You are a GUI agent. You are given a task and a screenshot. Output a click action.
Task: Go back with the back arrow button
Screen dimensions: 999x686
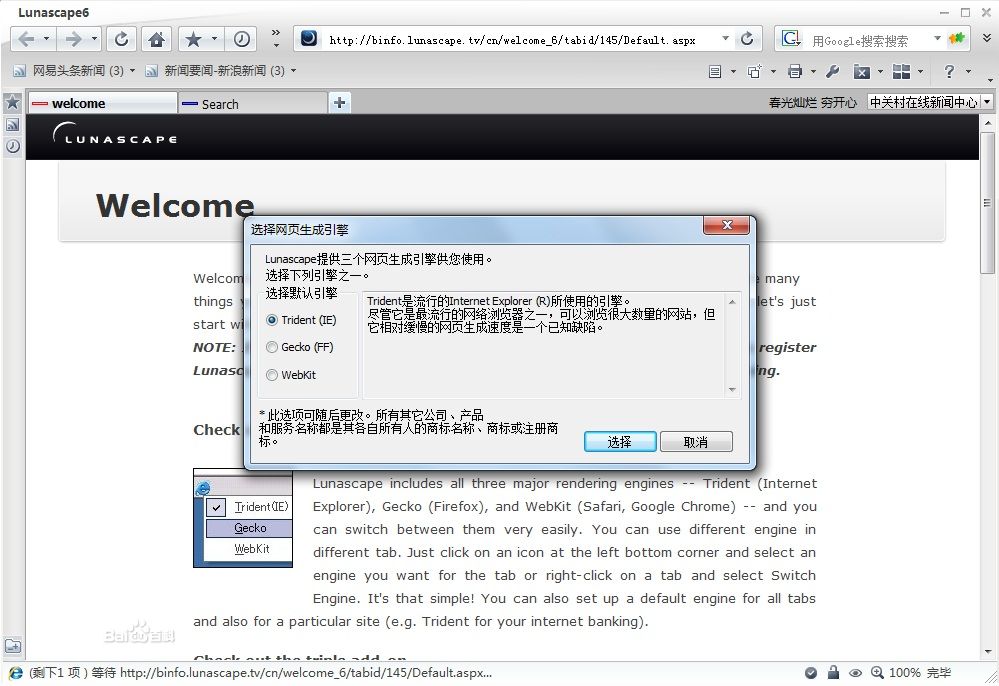click(x=26, y=39)
